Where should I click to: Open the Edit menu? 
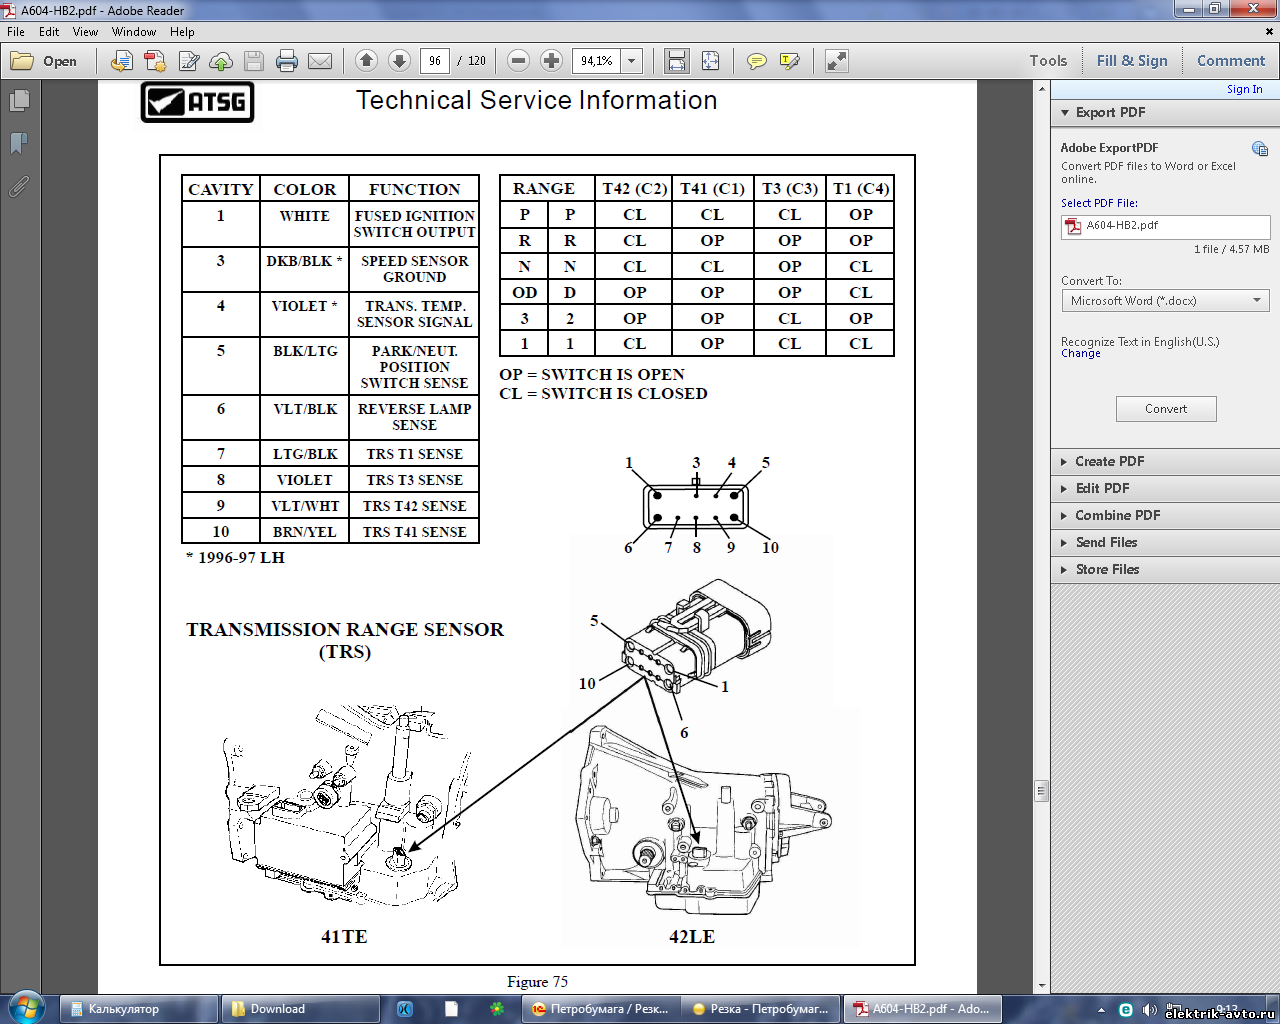pyautogui.click(x=49, y=32)
